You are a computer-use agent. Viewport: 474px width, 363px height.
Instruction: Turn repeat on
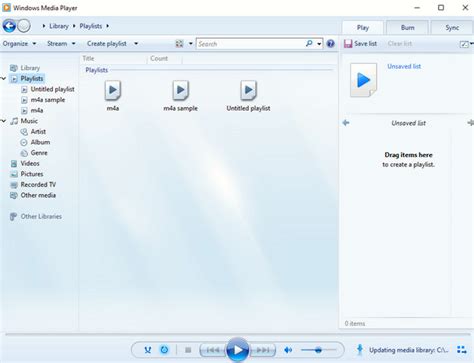164,350
